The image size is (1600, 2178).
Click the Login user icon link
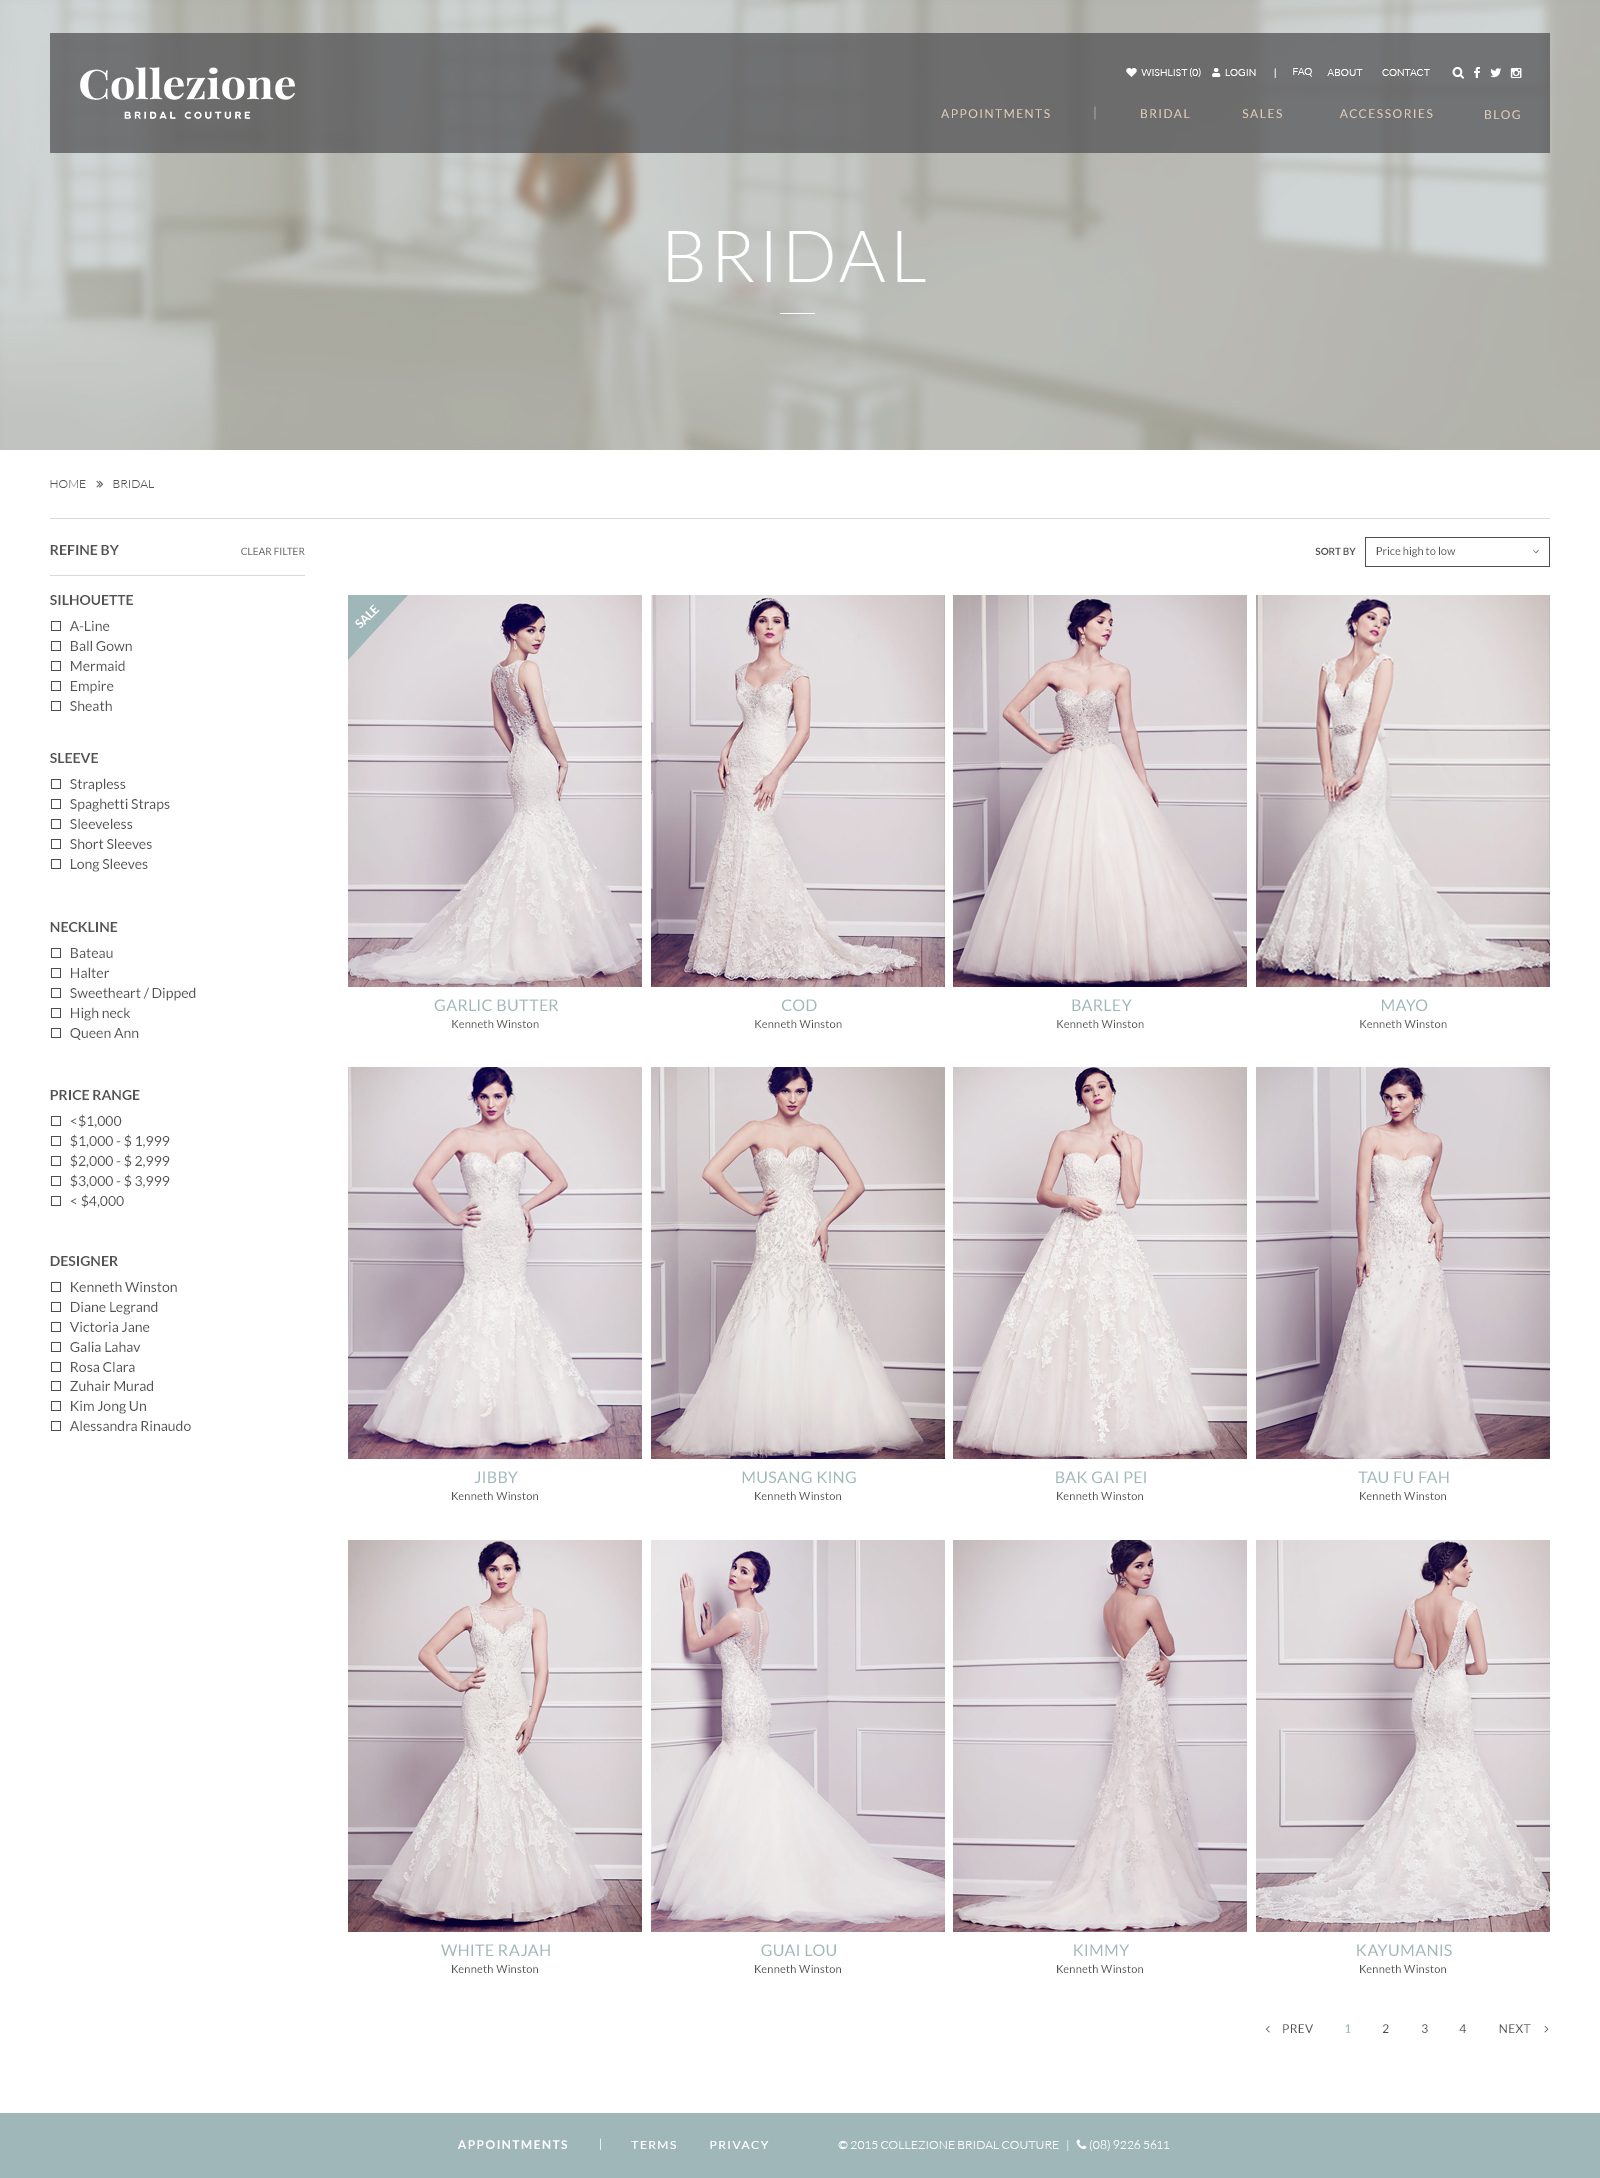(1234, 73)
